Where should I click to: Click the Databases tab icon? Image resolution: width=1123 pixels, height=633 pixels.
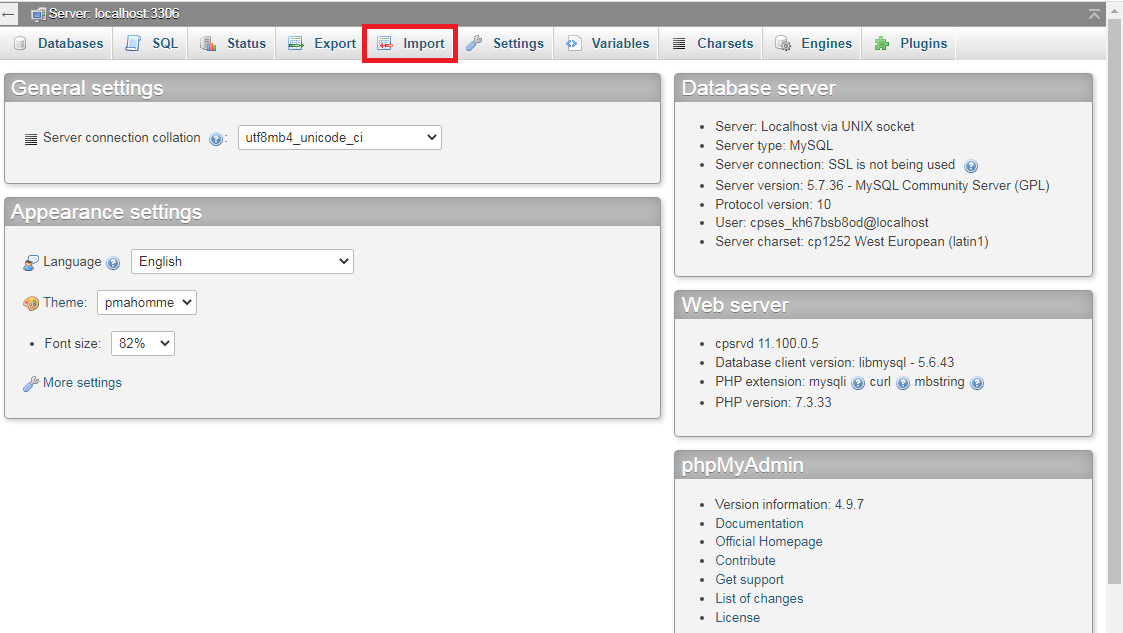point(20,44)
